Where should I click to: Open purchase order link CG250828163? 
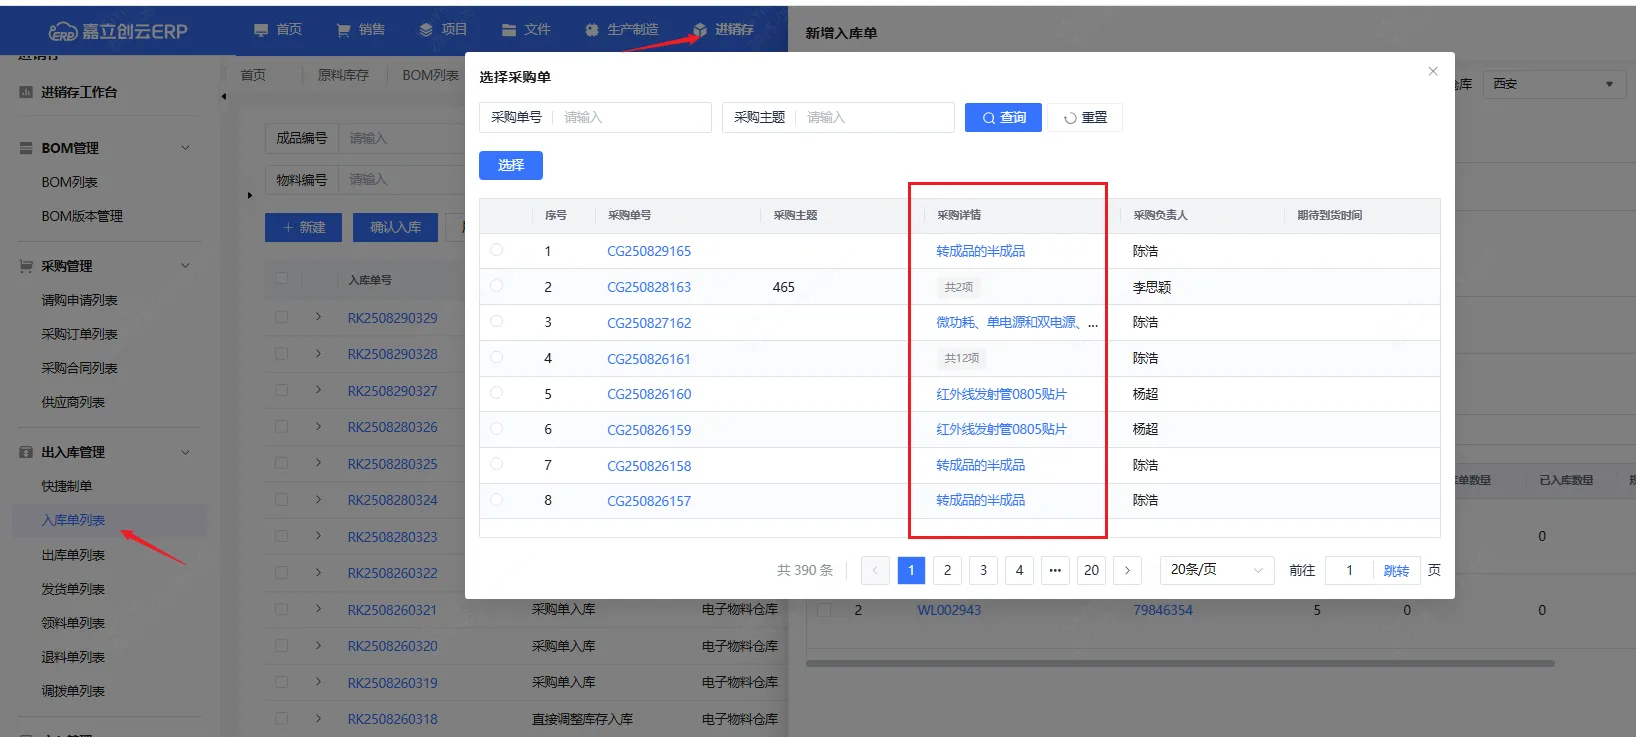point(649,287)
